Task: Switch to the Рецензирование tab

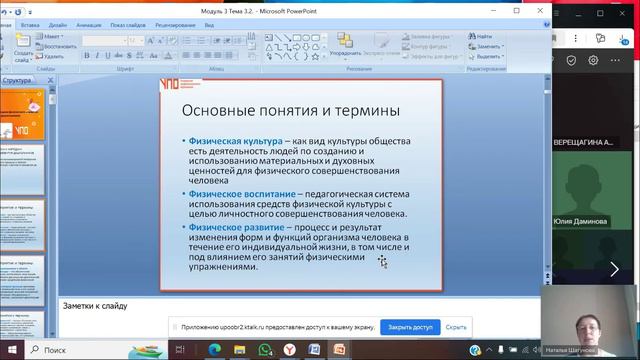Action: pos(175,25)
